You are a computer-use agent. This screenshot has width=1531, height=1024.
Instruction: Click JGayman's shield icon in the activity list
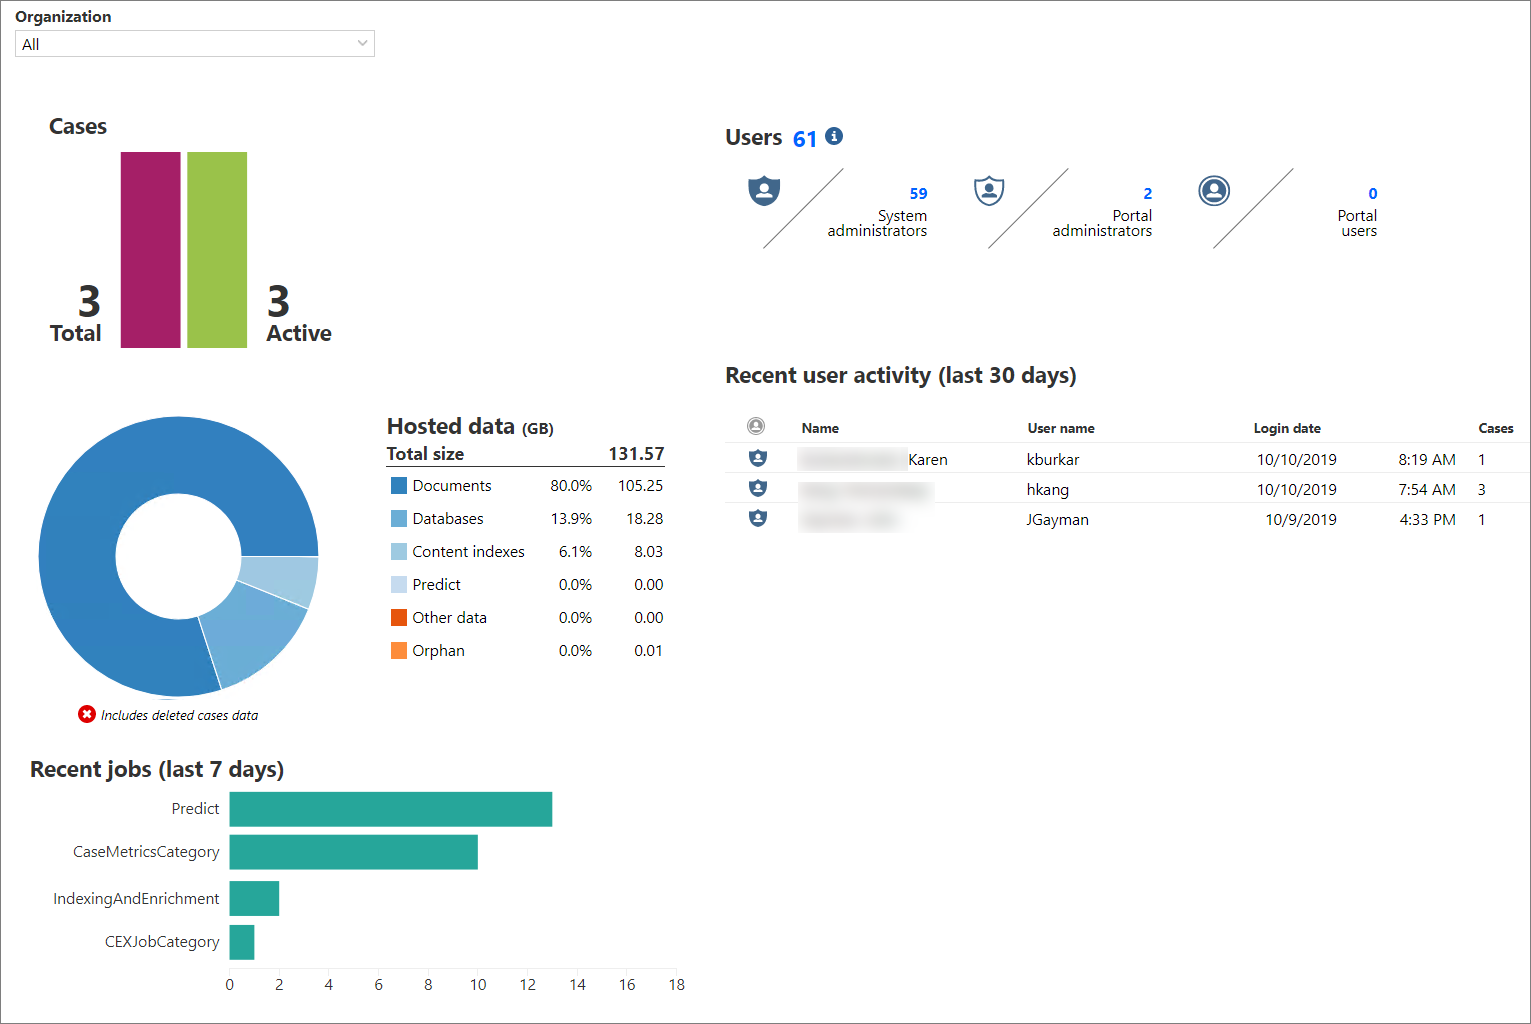point(757,518)
